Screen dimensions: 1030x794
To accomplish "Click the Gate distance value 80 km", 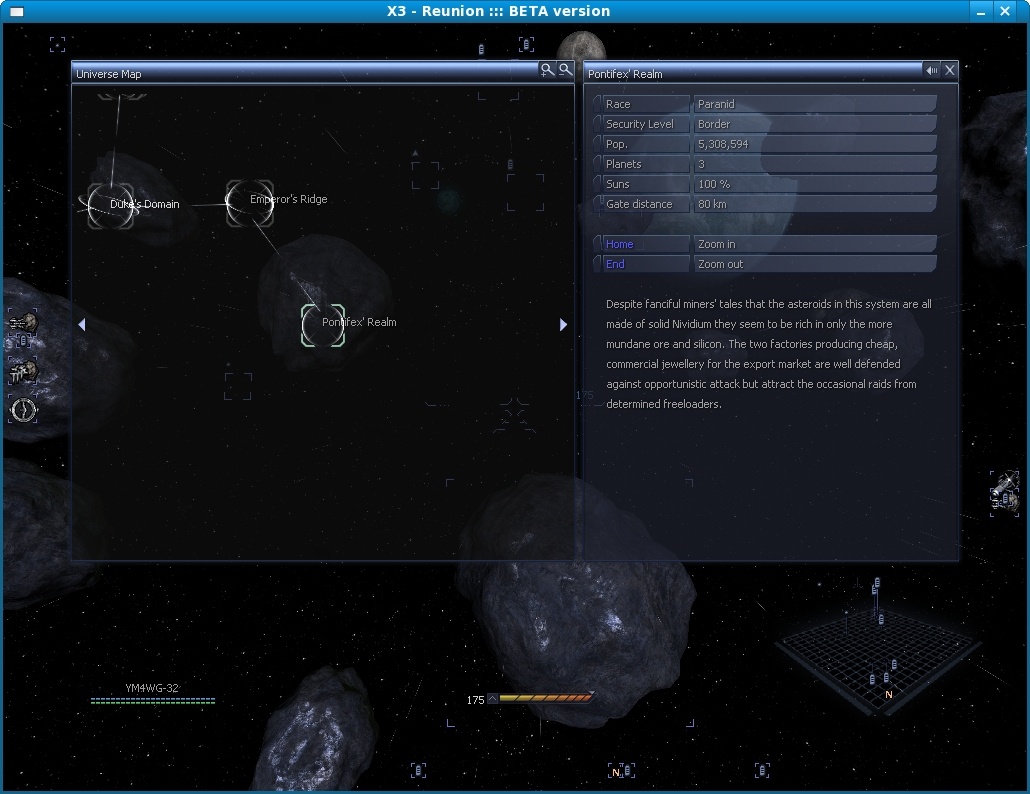I will pyautogui.click(x=815, y=204).
